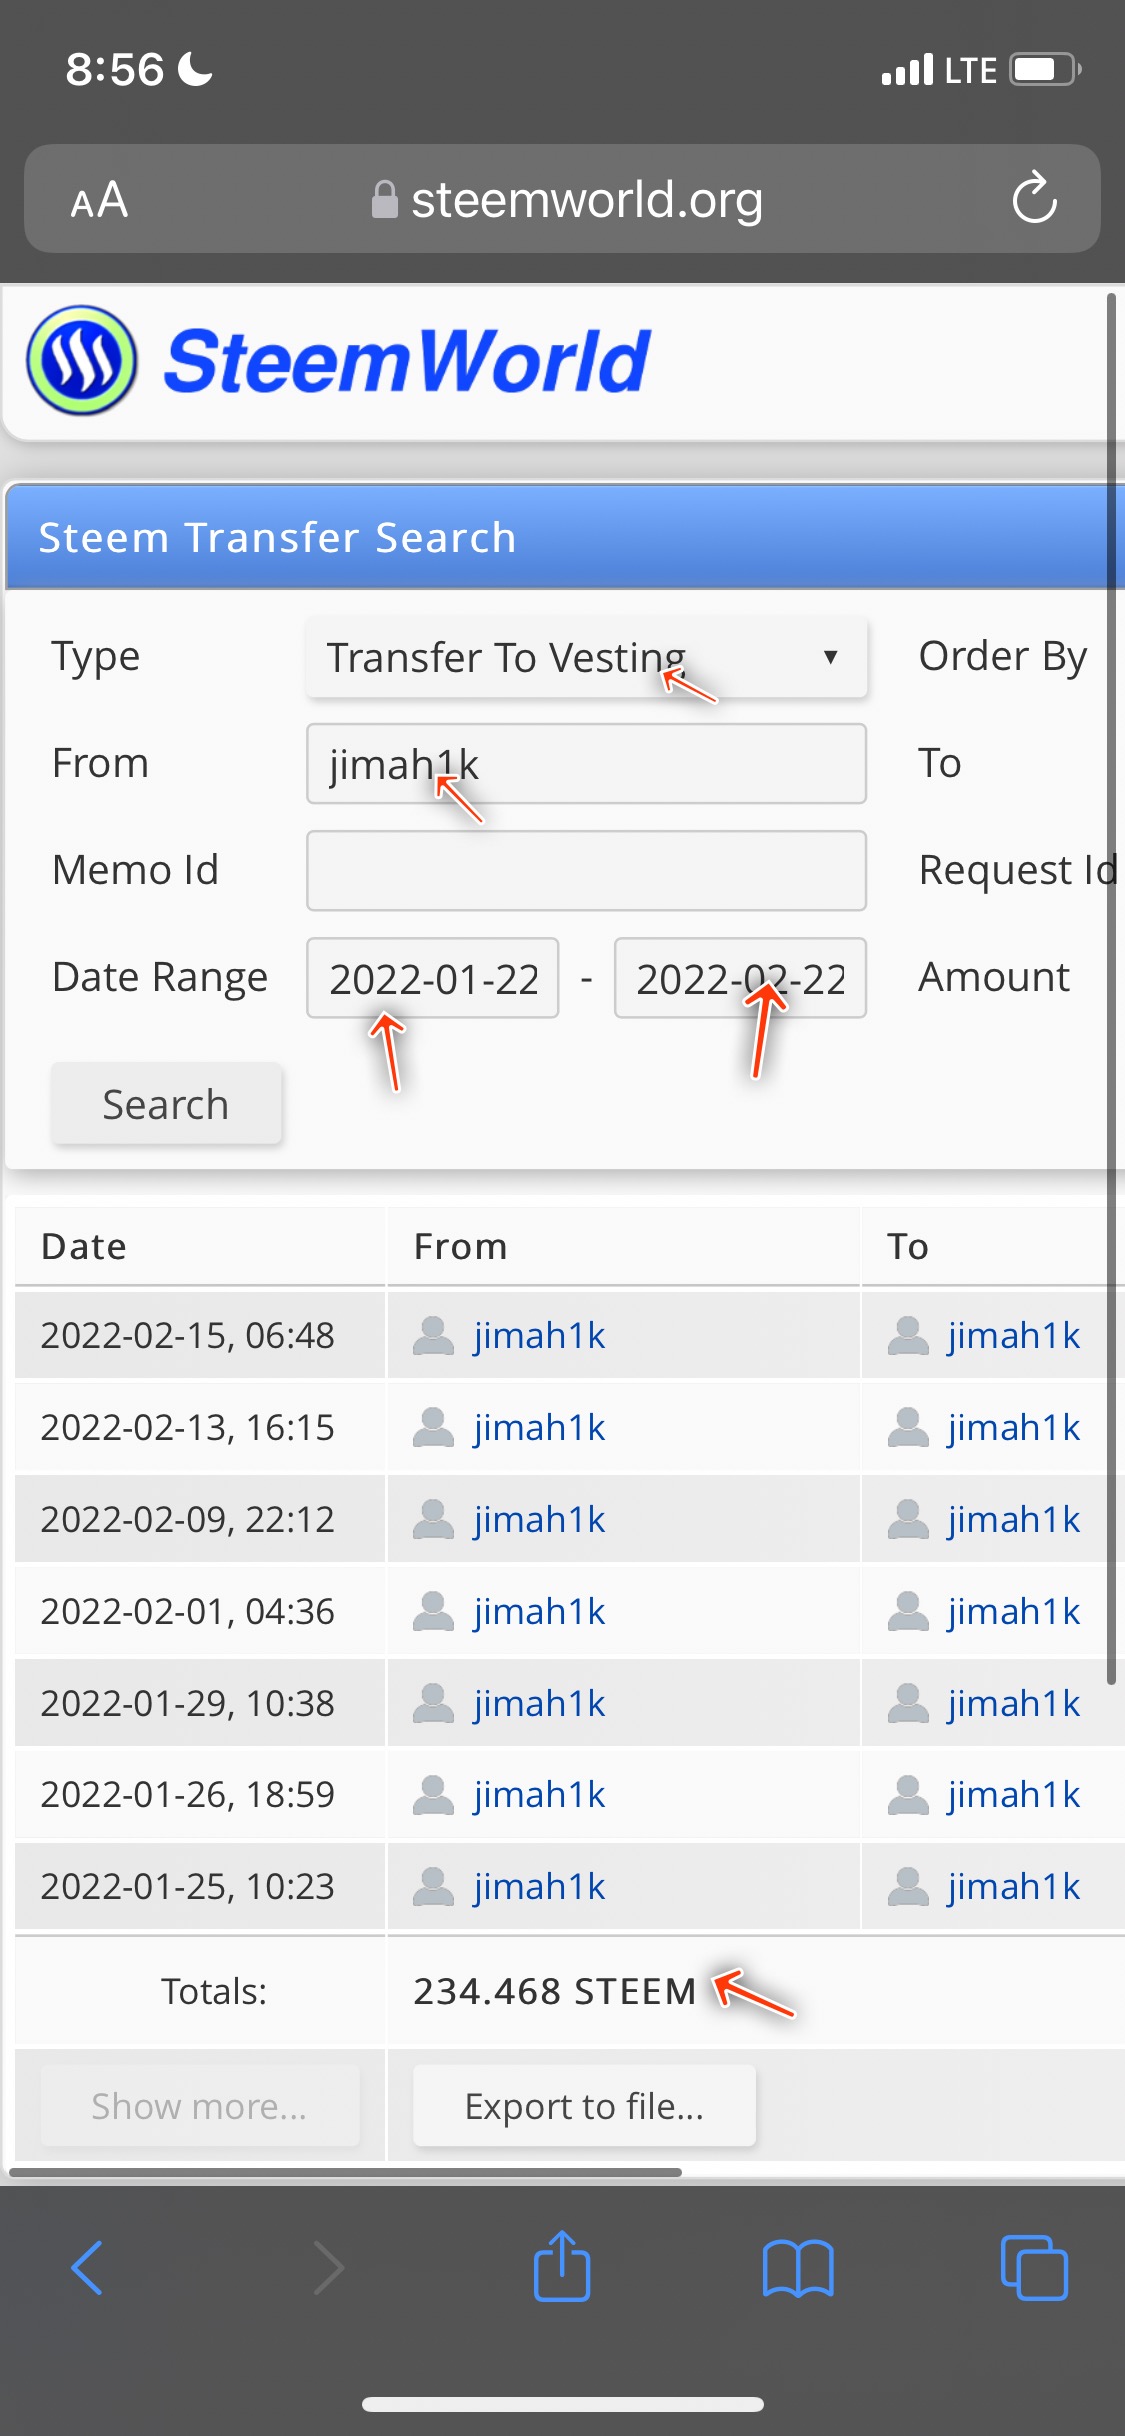Click the SteemWorld round logo
The width and height of the screenshot is (1125, 2436).
point(82,360)
